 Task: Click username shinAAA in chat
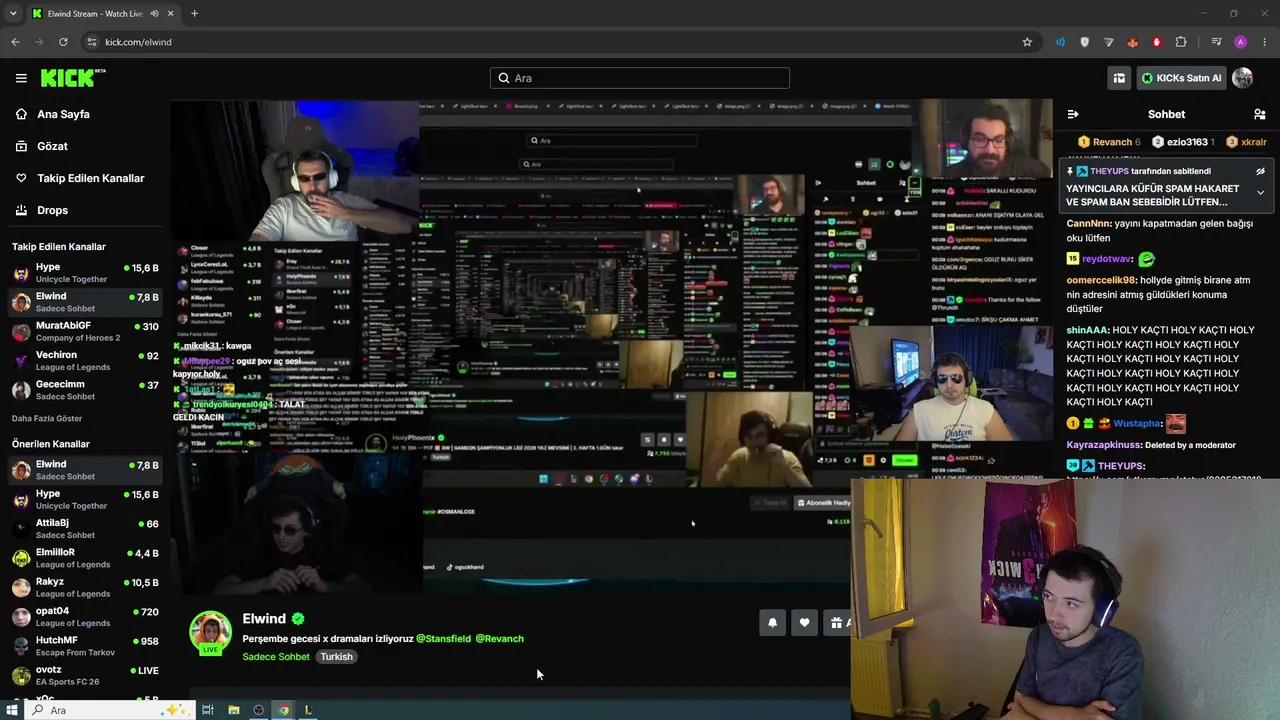point(1088,330)
